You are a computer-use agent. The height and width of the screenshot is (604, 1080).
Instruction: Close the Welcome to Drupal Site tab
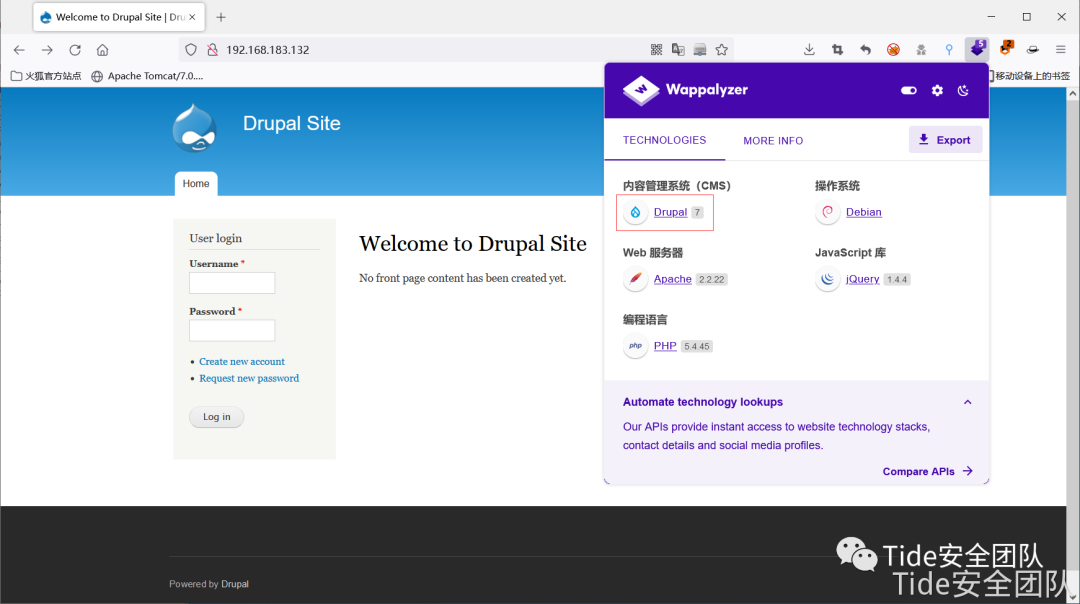[x=192, y=17]
